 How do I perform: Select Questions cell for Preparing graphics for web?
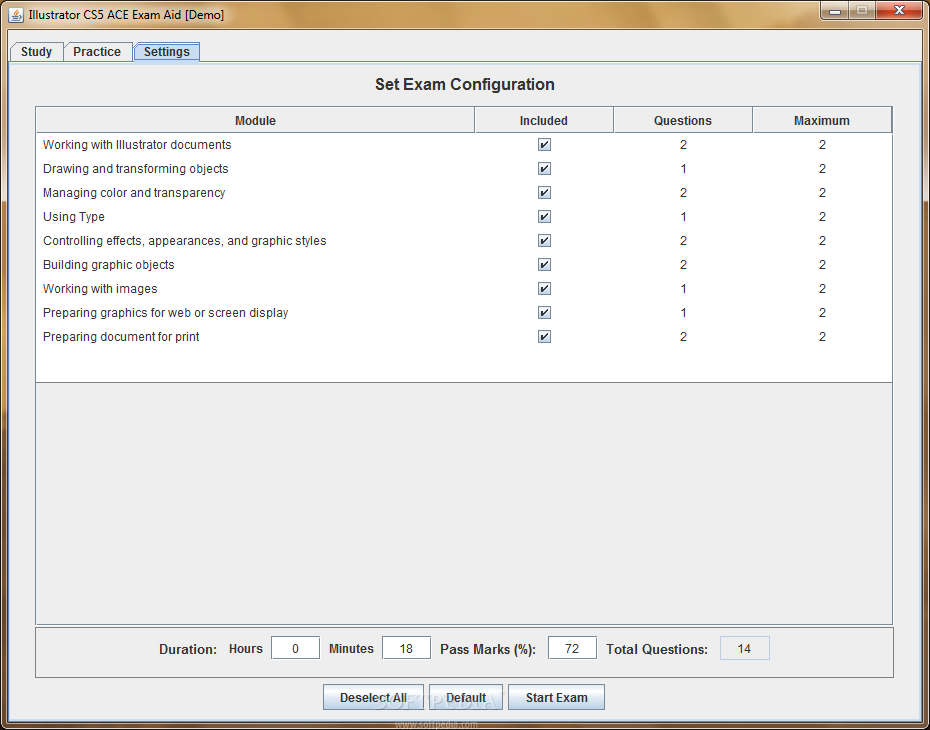click(x=683, y=313)
